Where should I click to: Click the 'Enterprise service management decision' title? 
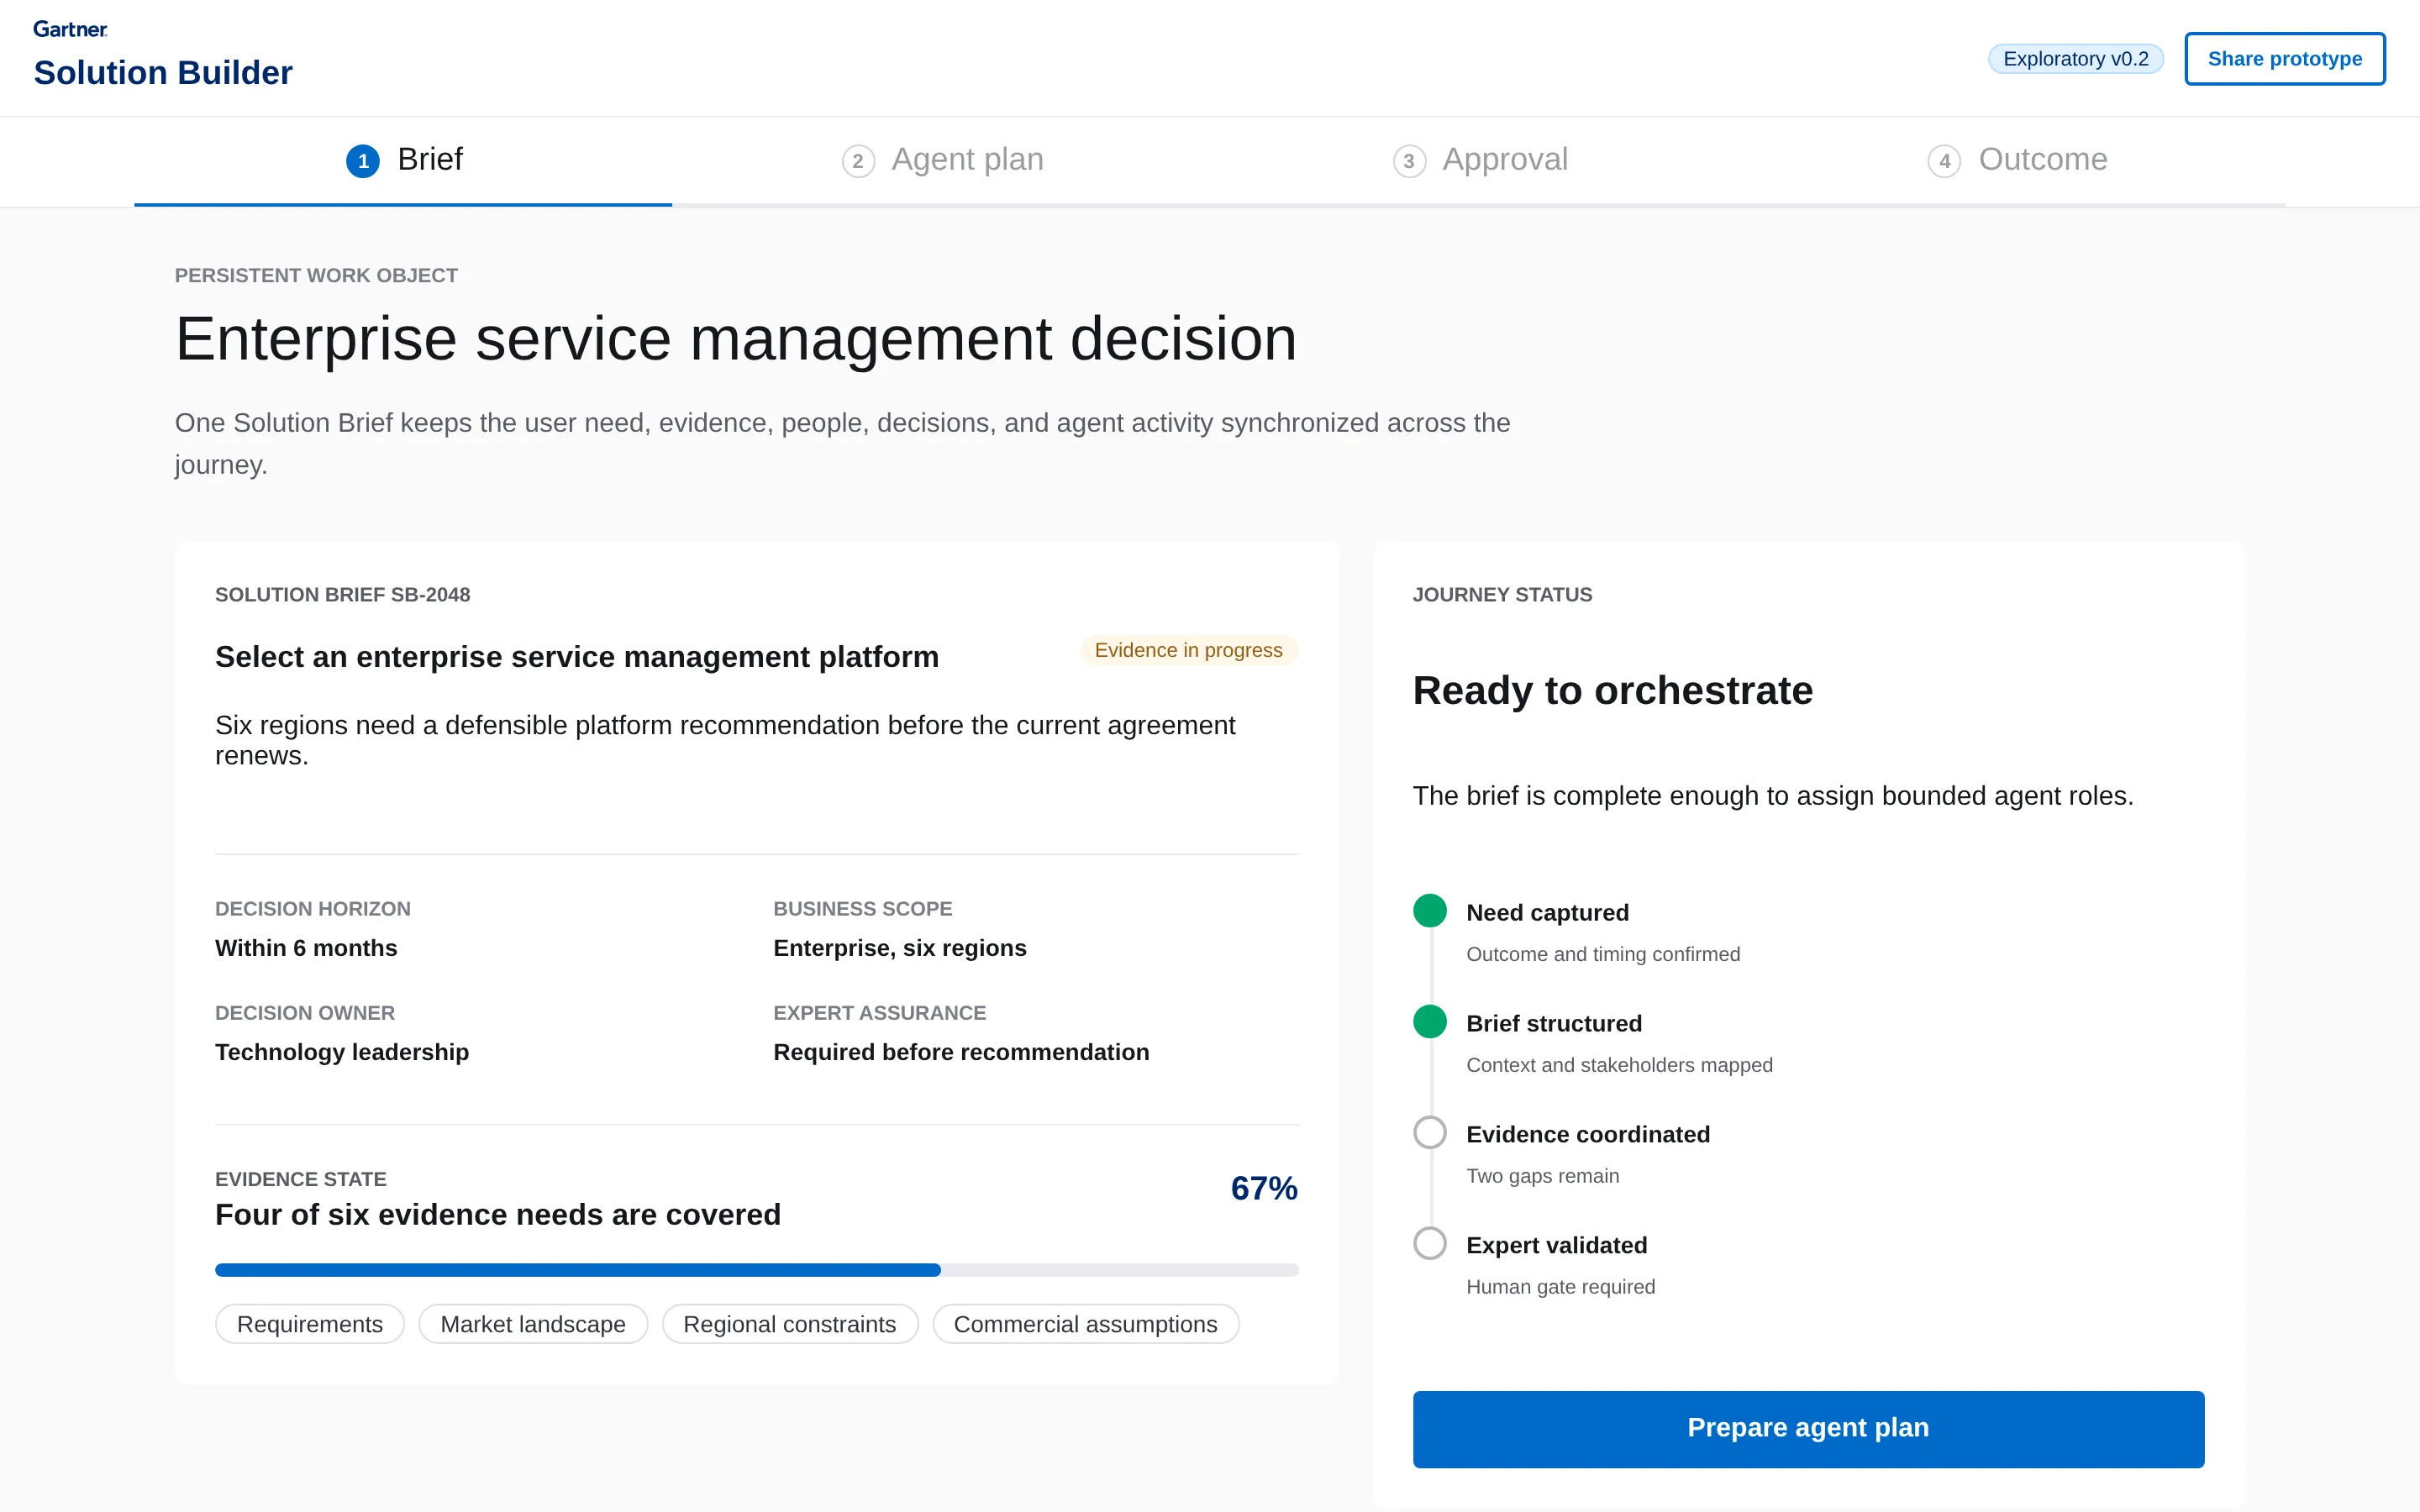pyautogui.click(x=736, y=339)
